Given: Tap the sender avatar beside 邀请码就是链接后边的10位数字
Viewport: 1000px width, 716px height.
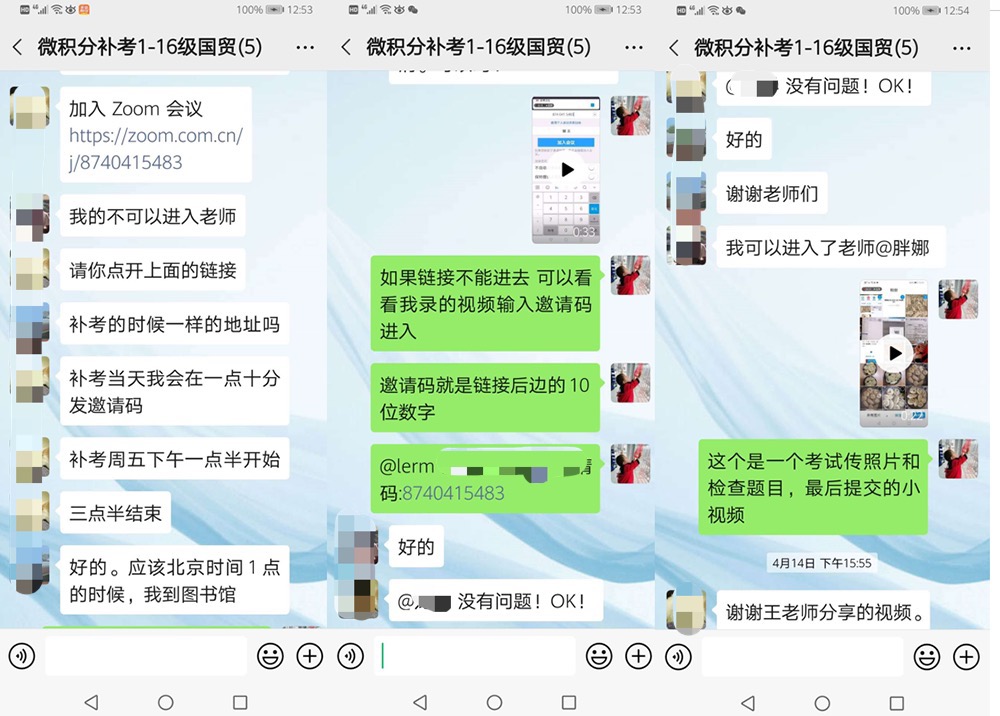Looking at the screenshot, I should tap(630, 383).
